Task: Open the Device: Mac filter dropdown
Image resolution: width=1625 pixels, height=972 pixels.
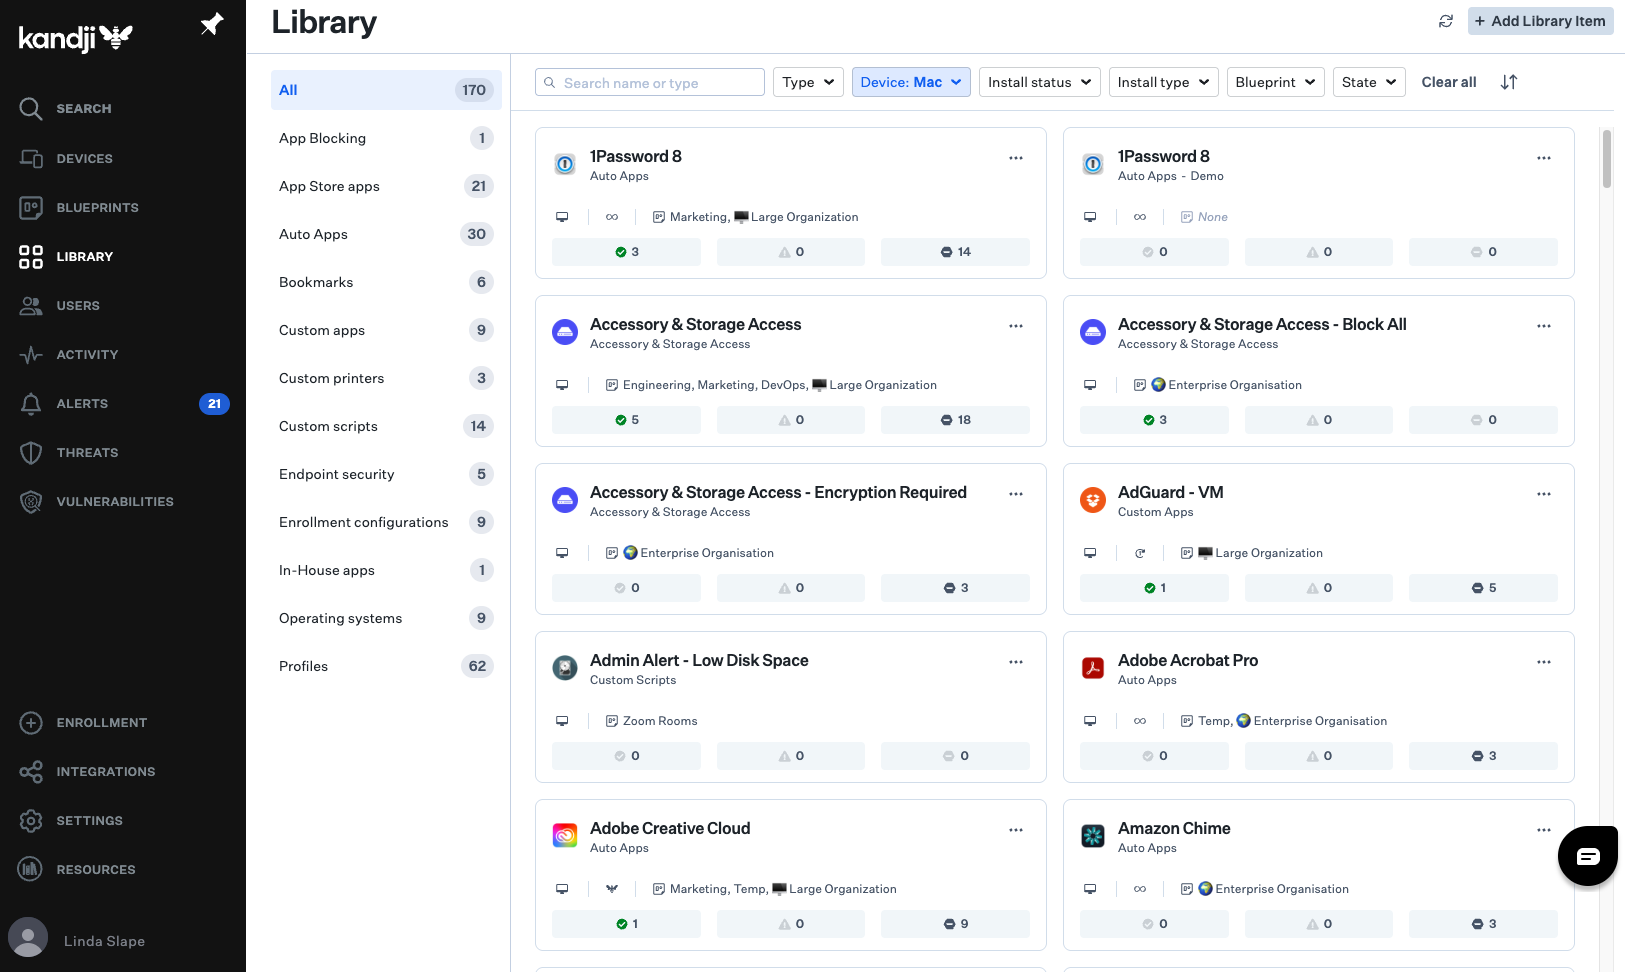Action: click(911, 82)
